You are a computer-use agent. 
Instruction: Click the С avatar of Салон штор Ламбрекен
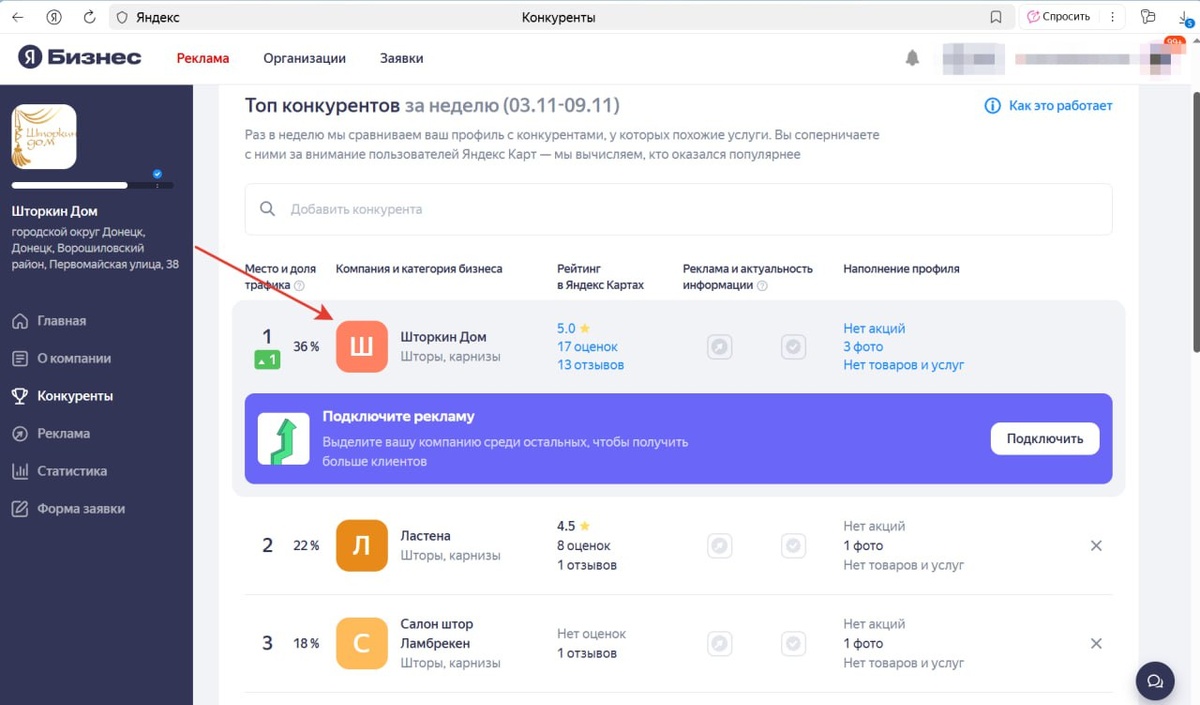point(362,644)
